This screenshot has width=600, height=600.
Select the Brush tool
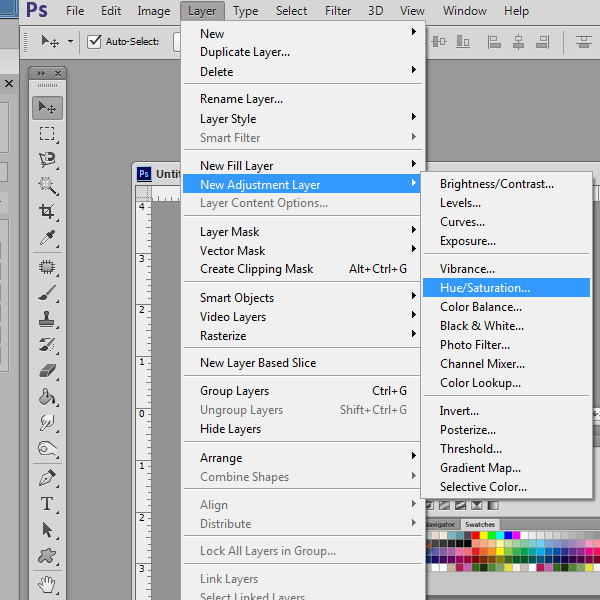coord(47,293)
